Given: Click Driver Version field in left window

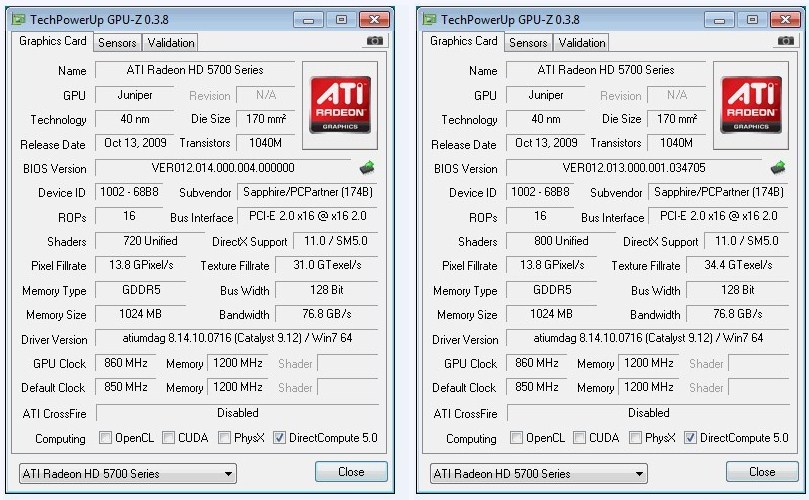Looking at the screenshot, I should (x=237, y=338).
